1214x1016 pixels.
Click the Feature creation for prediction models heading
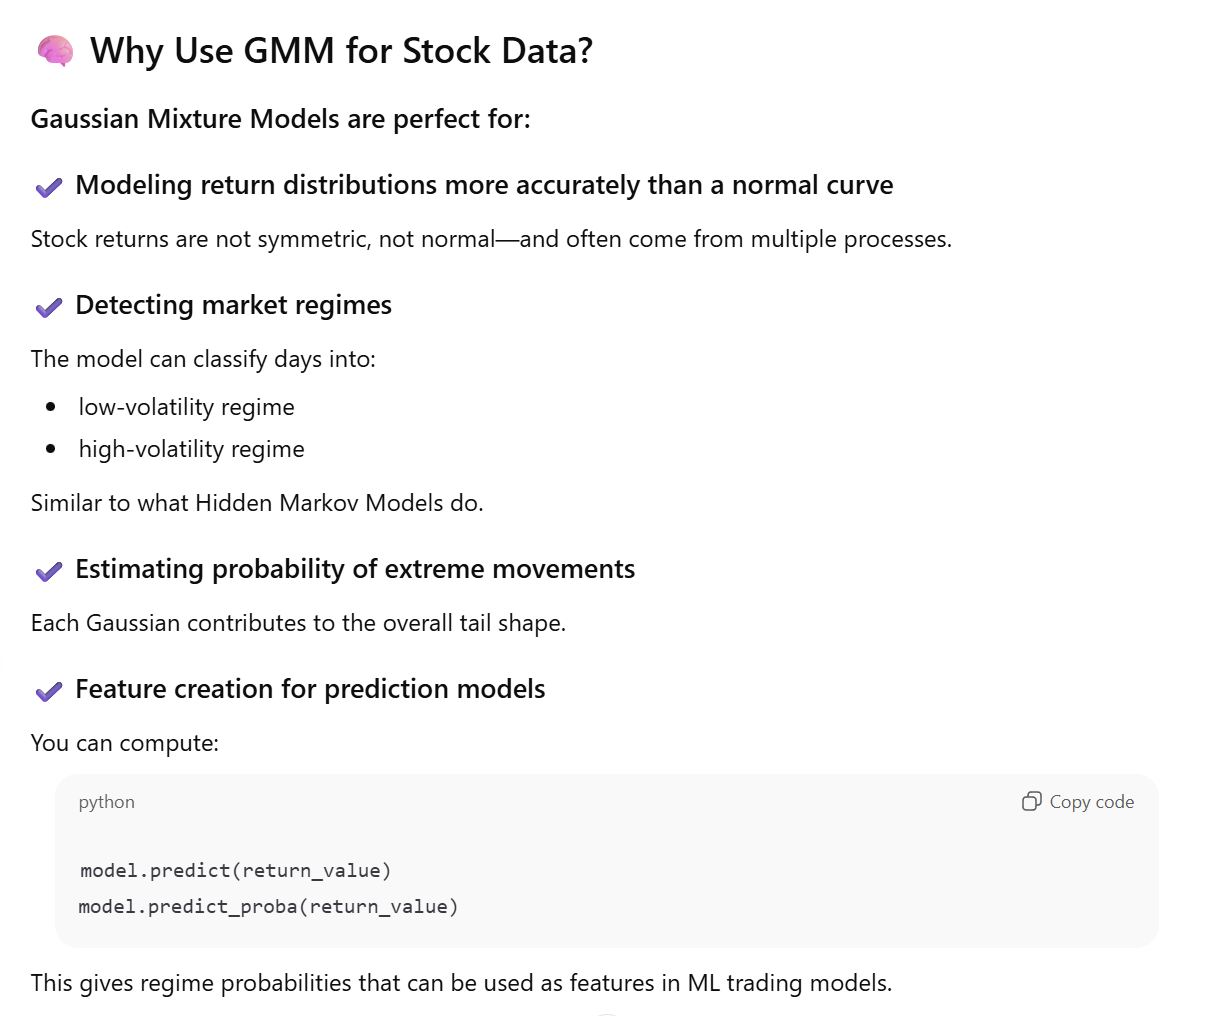pyautogui.click(x=310, y=689)
